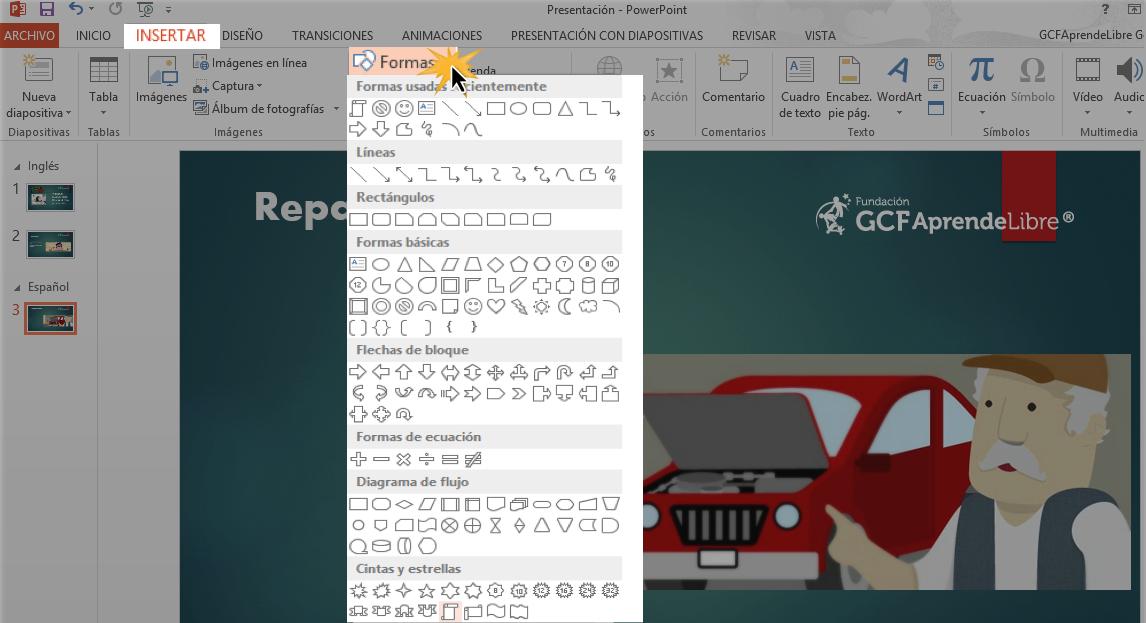Switch to PRESENTACIÓN CON DIAPOSITIVAS tab

(607, 35)
